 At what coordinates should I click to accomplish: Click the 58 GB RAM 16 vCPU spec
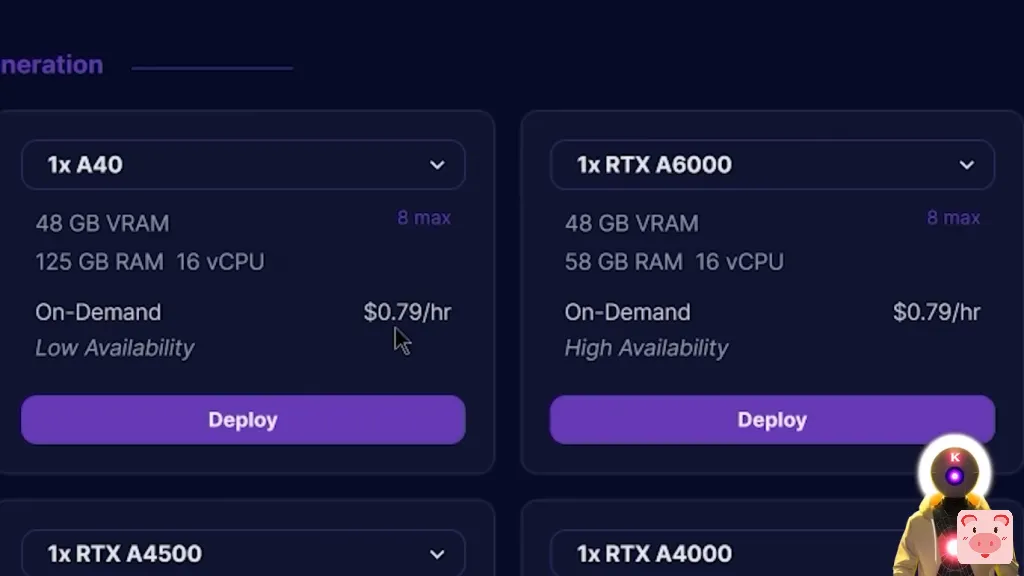tap(674, 262)
